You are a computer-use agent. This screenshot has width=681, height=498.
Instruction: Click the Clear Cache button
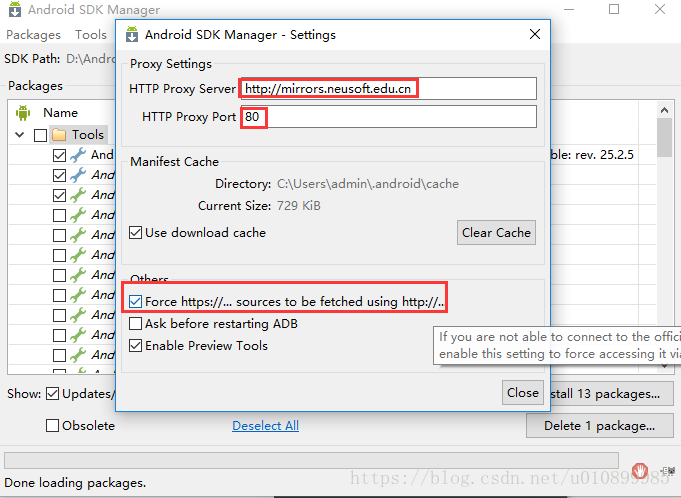[x=496, y=233]
